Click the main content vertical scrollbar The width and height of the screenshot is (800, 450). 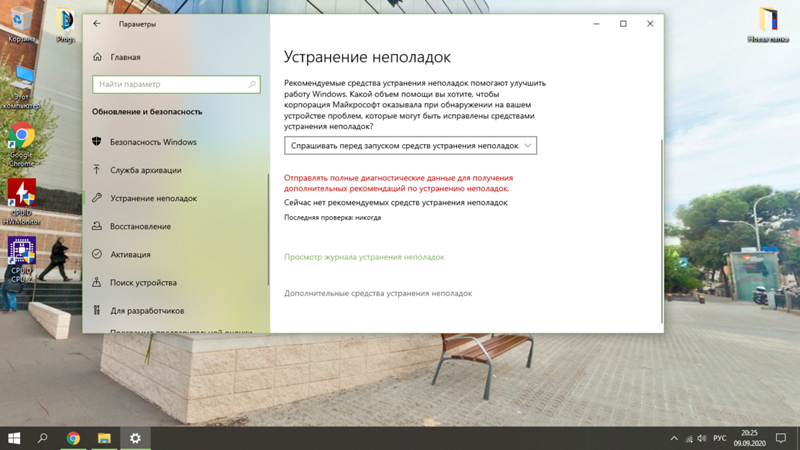pos(662,231)
